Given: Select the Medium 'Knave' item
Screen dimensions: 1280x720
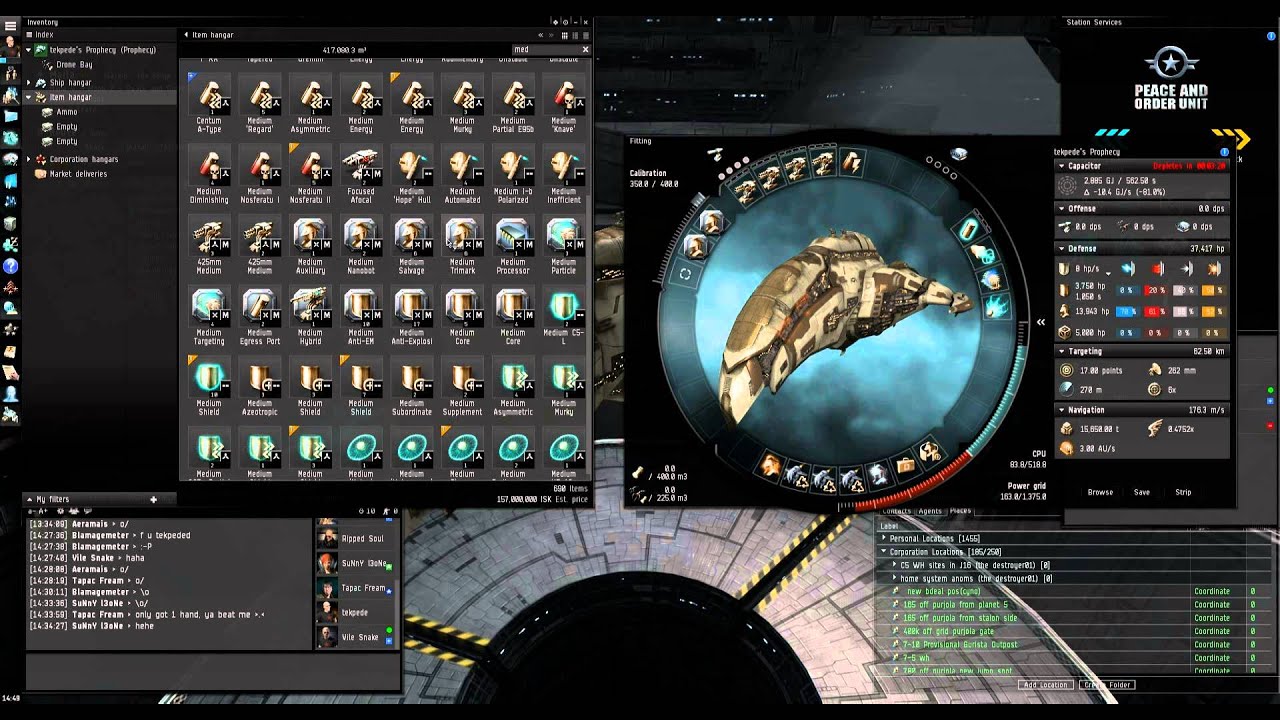Looking at the screenshot, I should tap(564, 105).
